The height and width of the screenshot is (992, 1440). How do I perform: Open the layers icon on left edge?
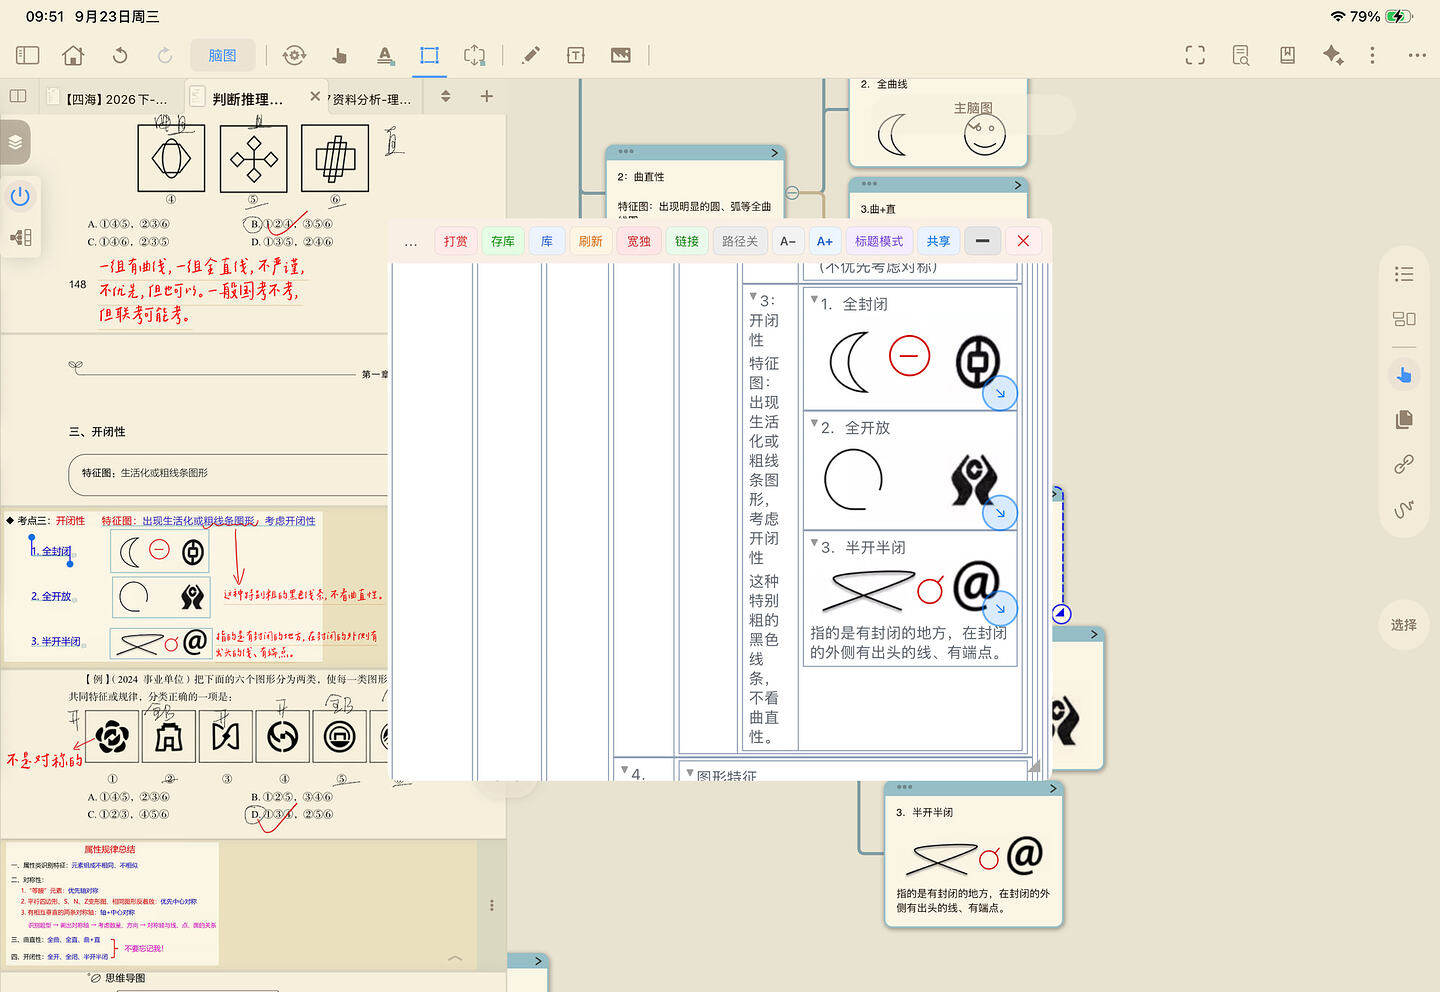pyautogui.click(x=15, y=142)
